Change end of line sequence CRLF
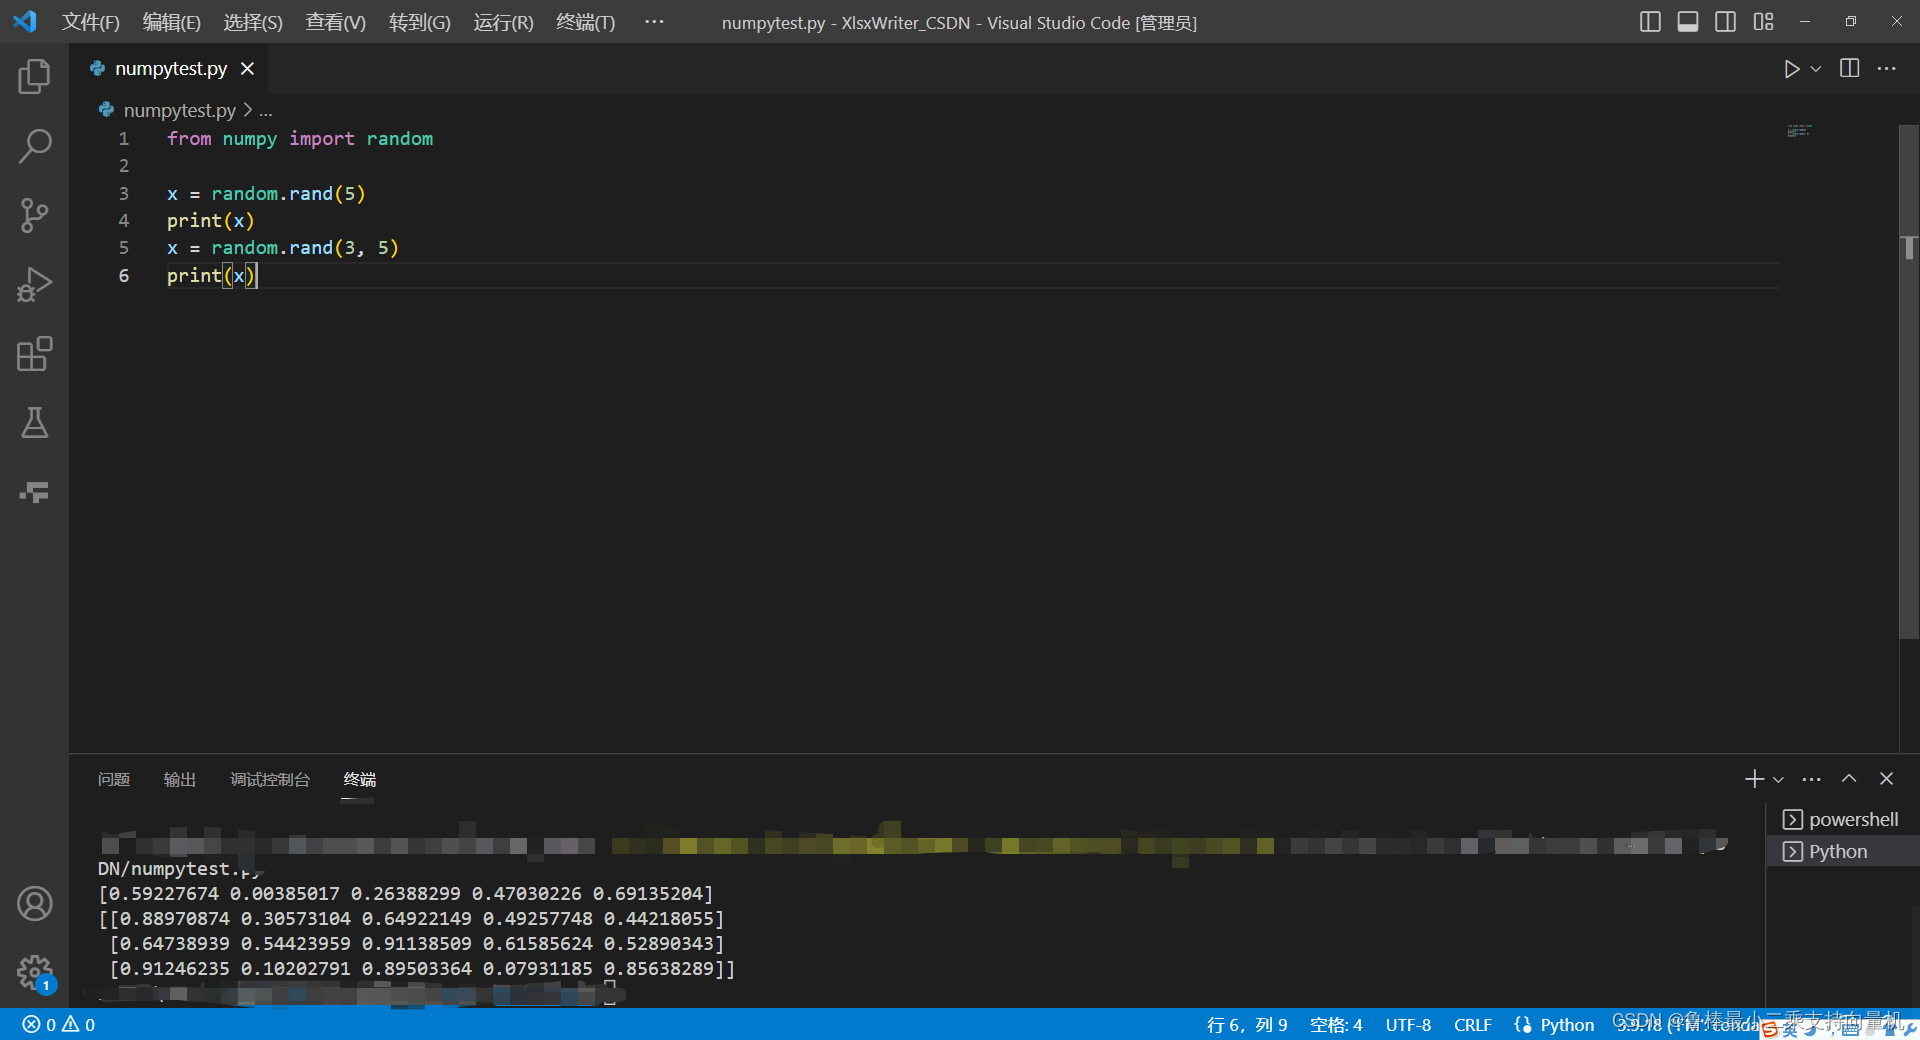Image resolution: width=1920 pixels, height=1040 pixels. [x=1472, y=1025]
